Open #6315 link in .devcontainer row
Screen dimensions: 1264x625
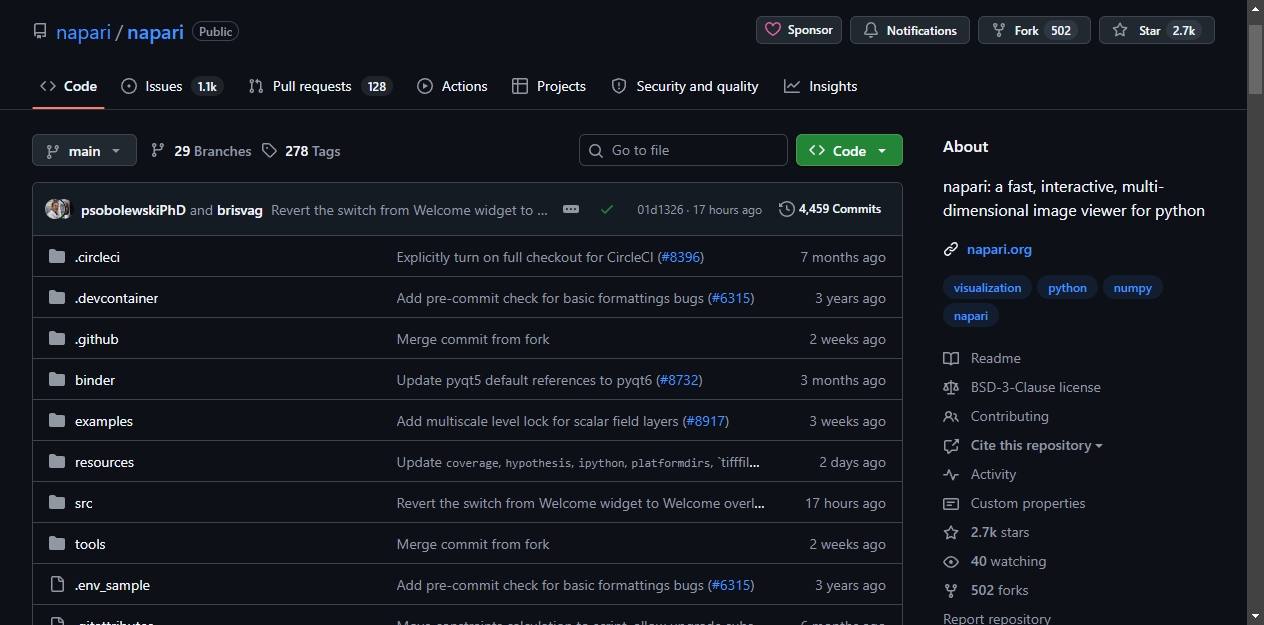click(x=731, y=298)
